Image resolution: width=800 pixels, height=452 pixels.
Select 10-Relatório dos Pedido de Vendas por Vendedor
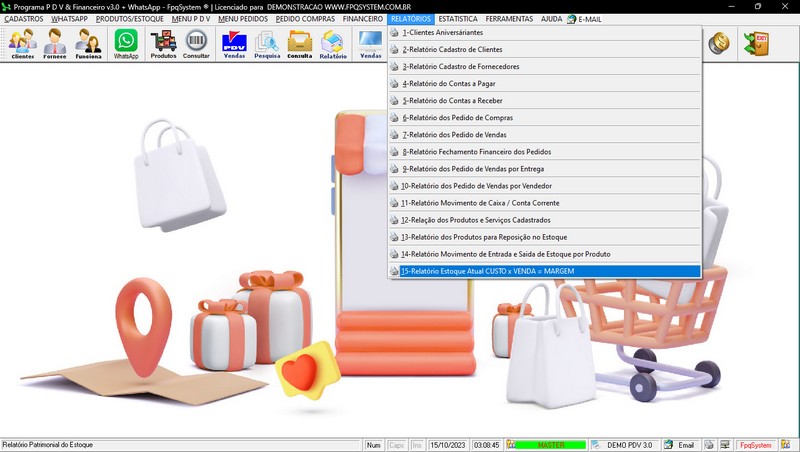(x=544, y=186)
